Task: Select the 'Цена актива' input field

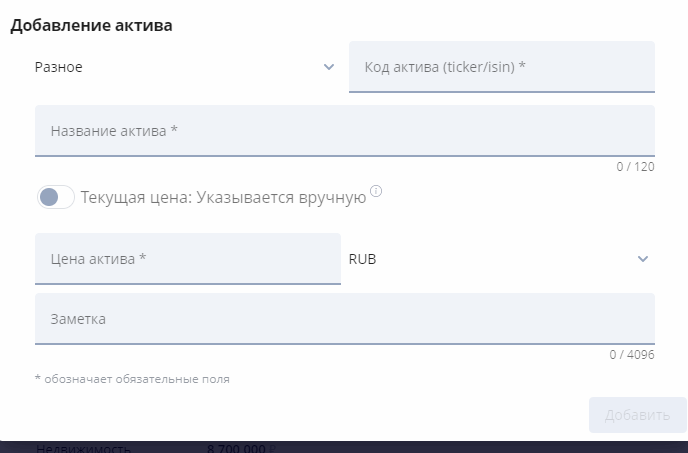Action: pos(187,259)
